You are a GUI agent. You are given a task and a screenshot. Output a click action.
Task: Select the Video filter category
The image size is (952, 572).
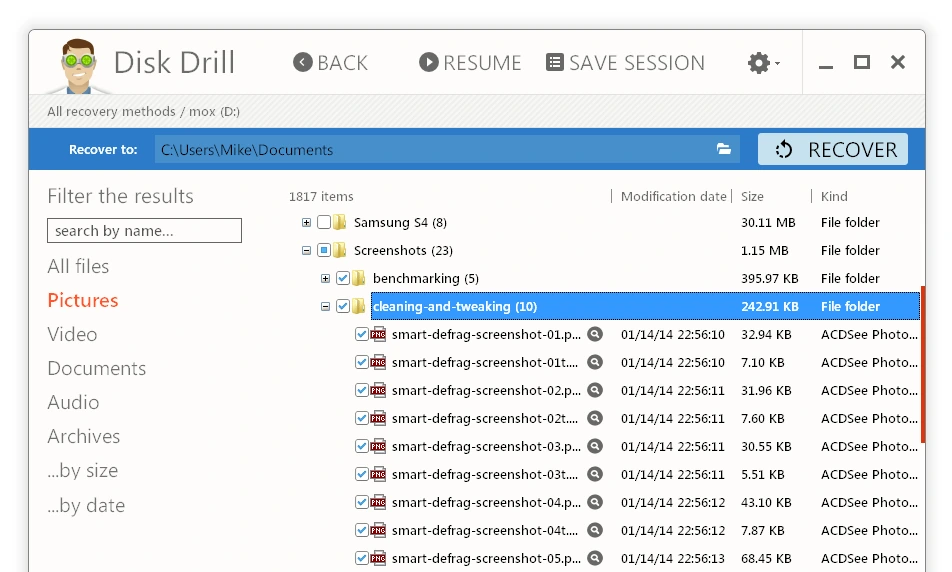click(x=72, y=334)
